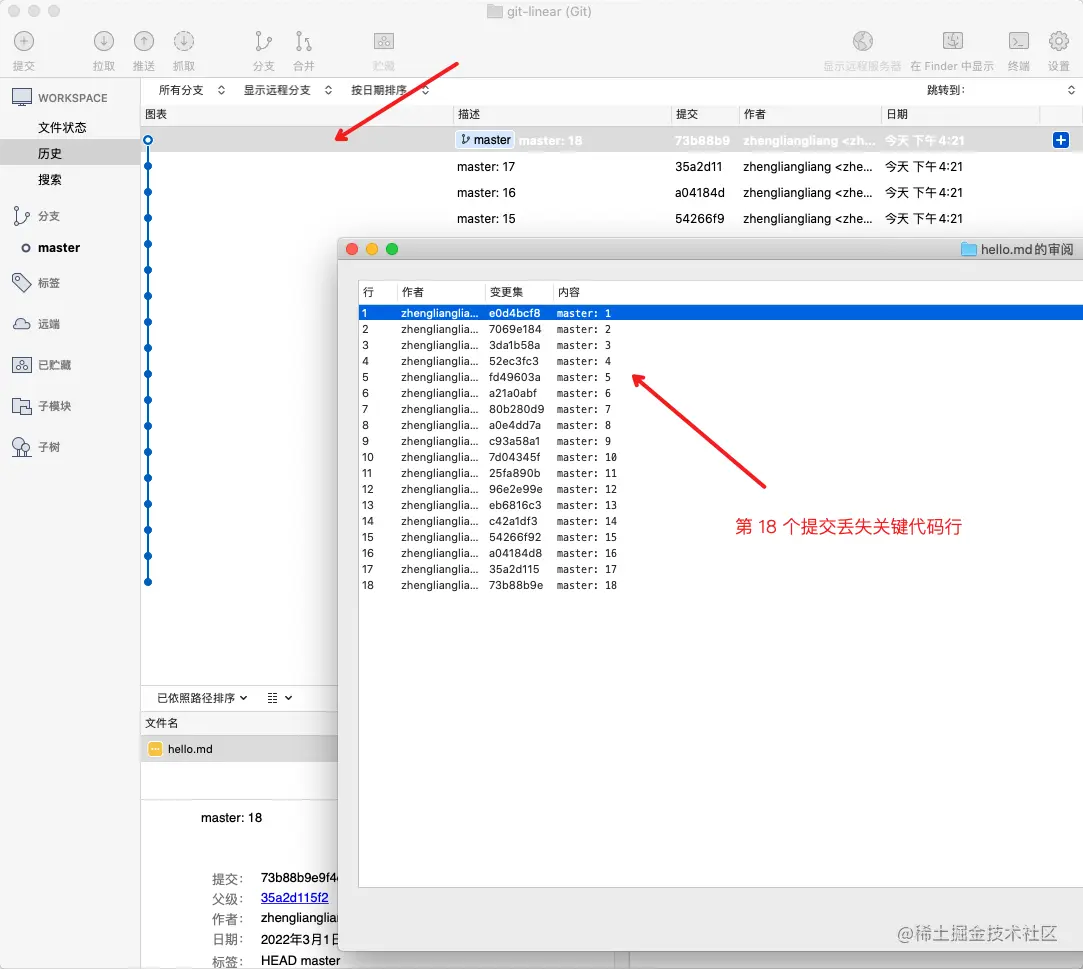Viewport: 1083px width, 969px height.
Task: Select Search (搜索) in sidebar
Action: [x=50, y=180]
